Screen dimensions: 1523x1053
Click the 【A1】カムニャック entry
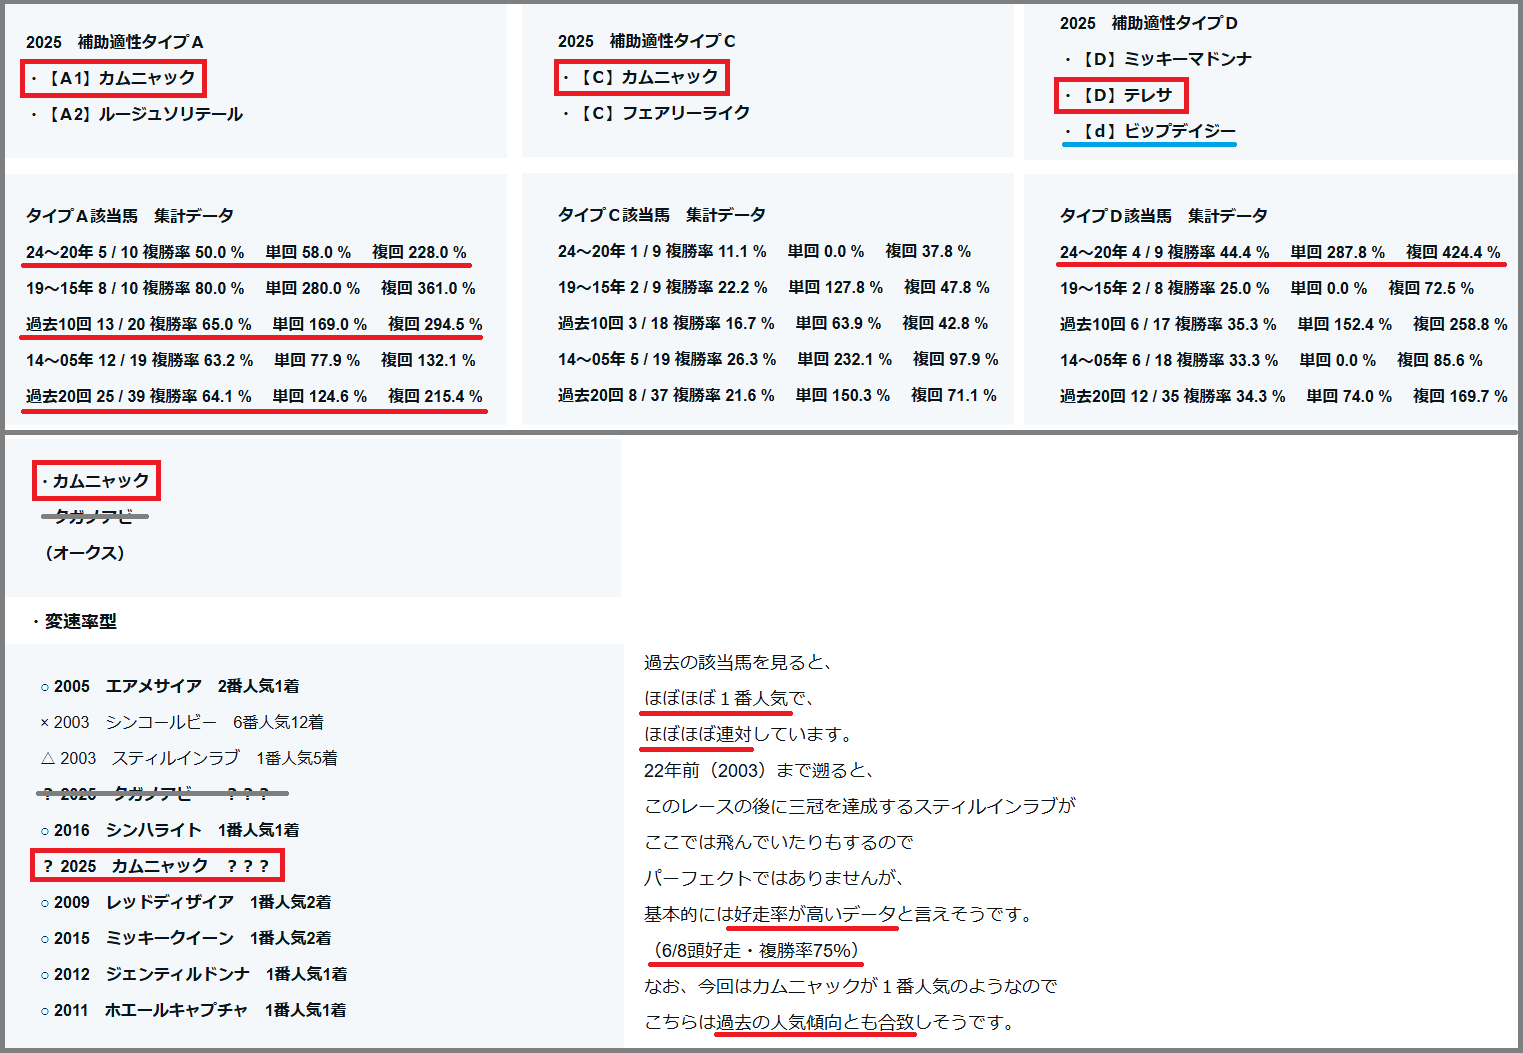point(114,78)
